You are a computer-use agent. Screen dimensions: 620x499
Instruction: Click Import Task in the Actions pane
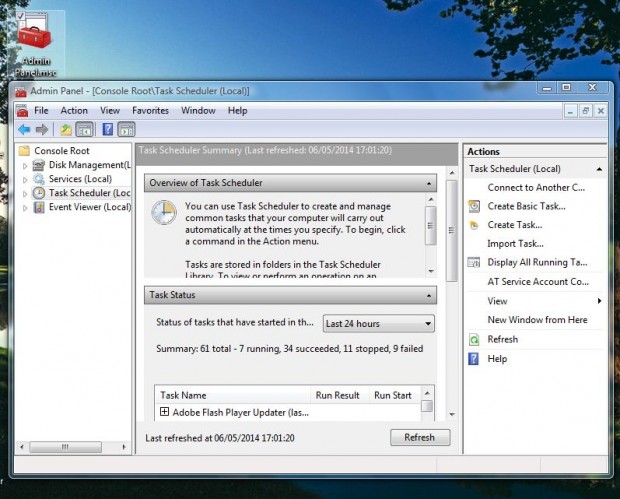[x=515, y=243]
